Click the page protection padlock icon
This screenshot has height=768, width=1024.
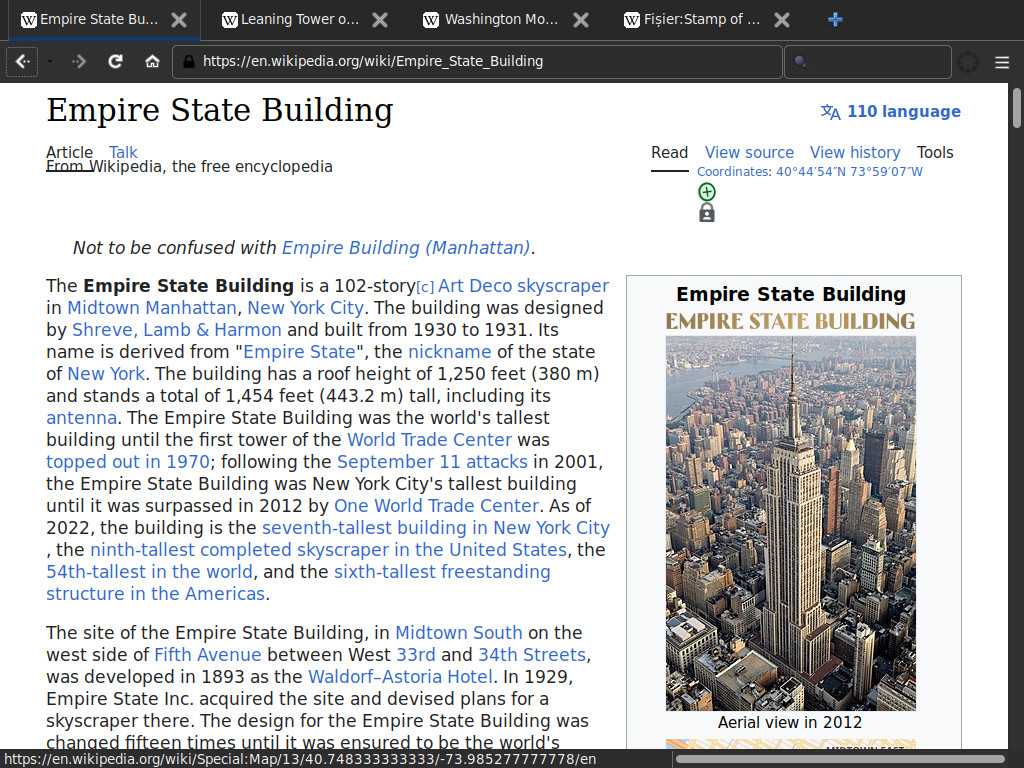(707, 213)
